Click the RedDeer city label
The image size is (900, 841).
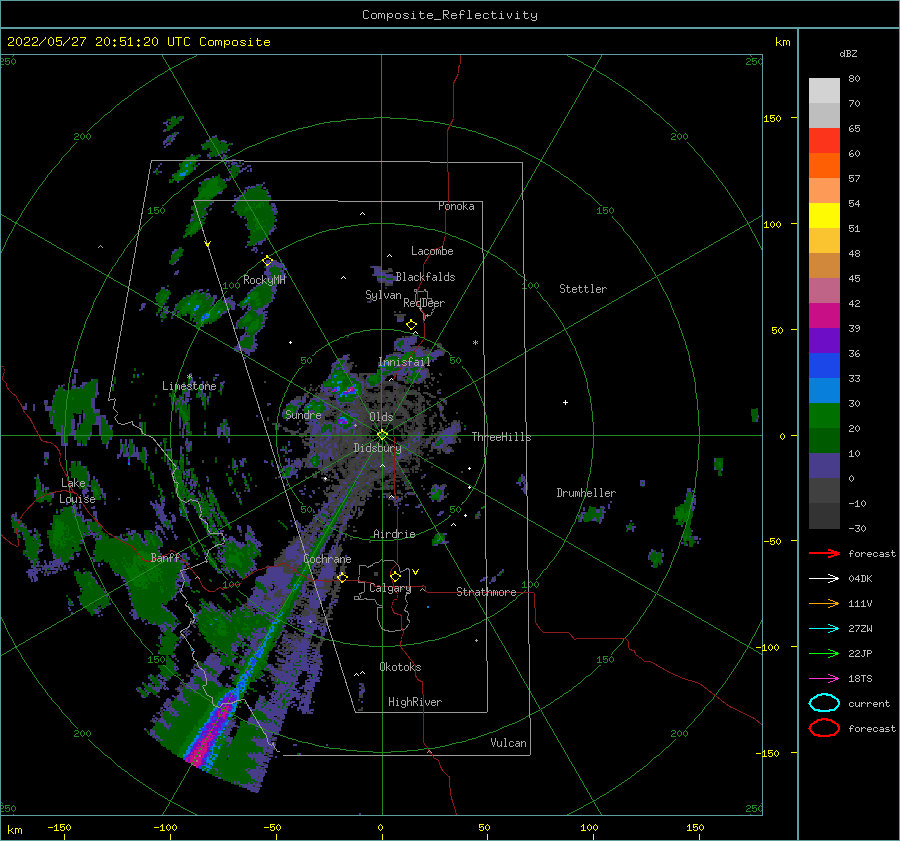tap(424, 303)
